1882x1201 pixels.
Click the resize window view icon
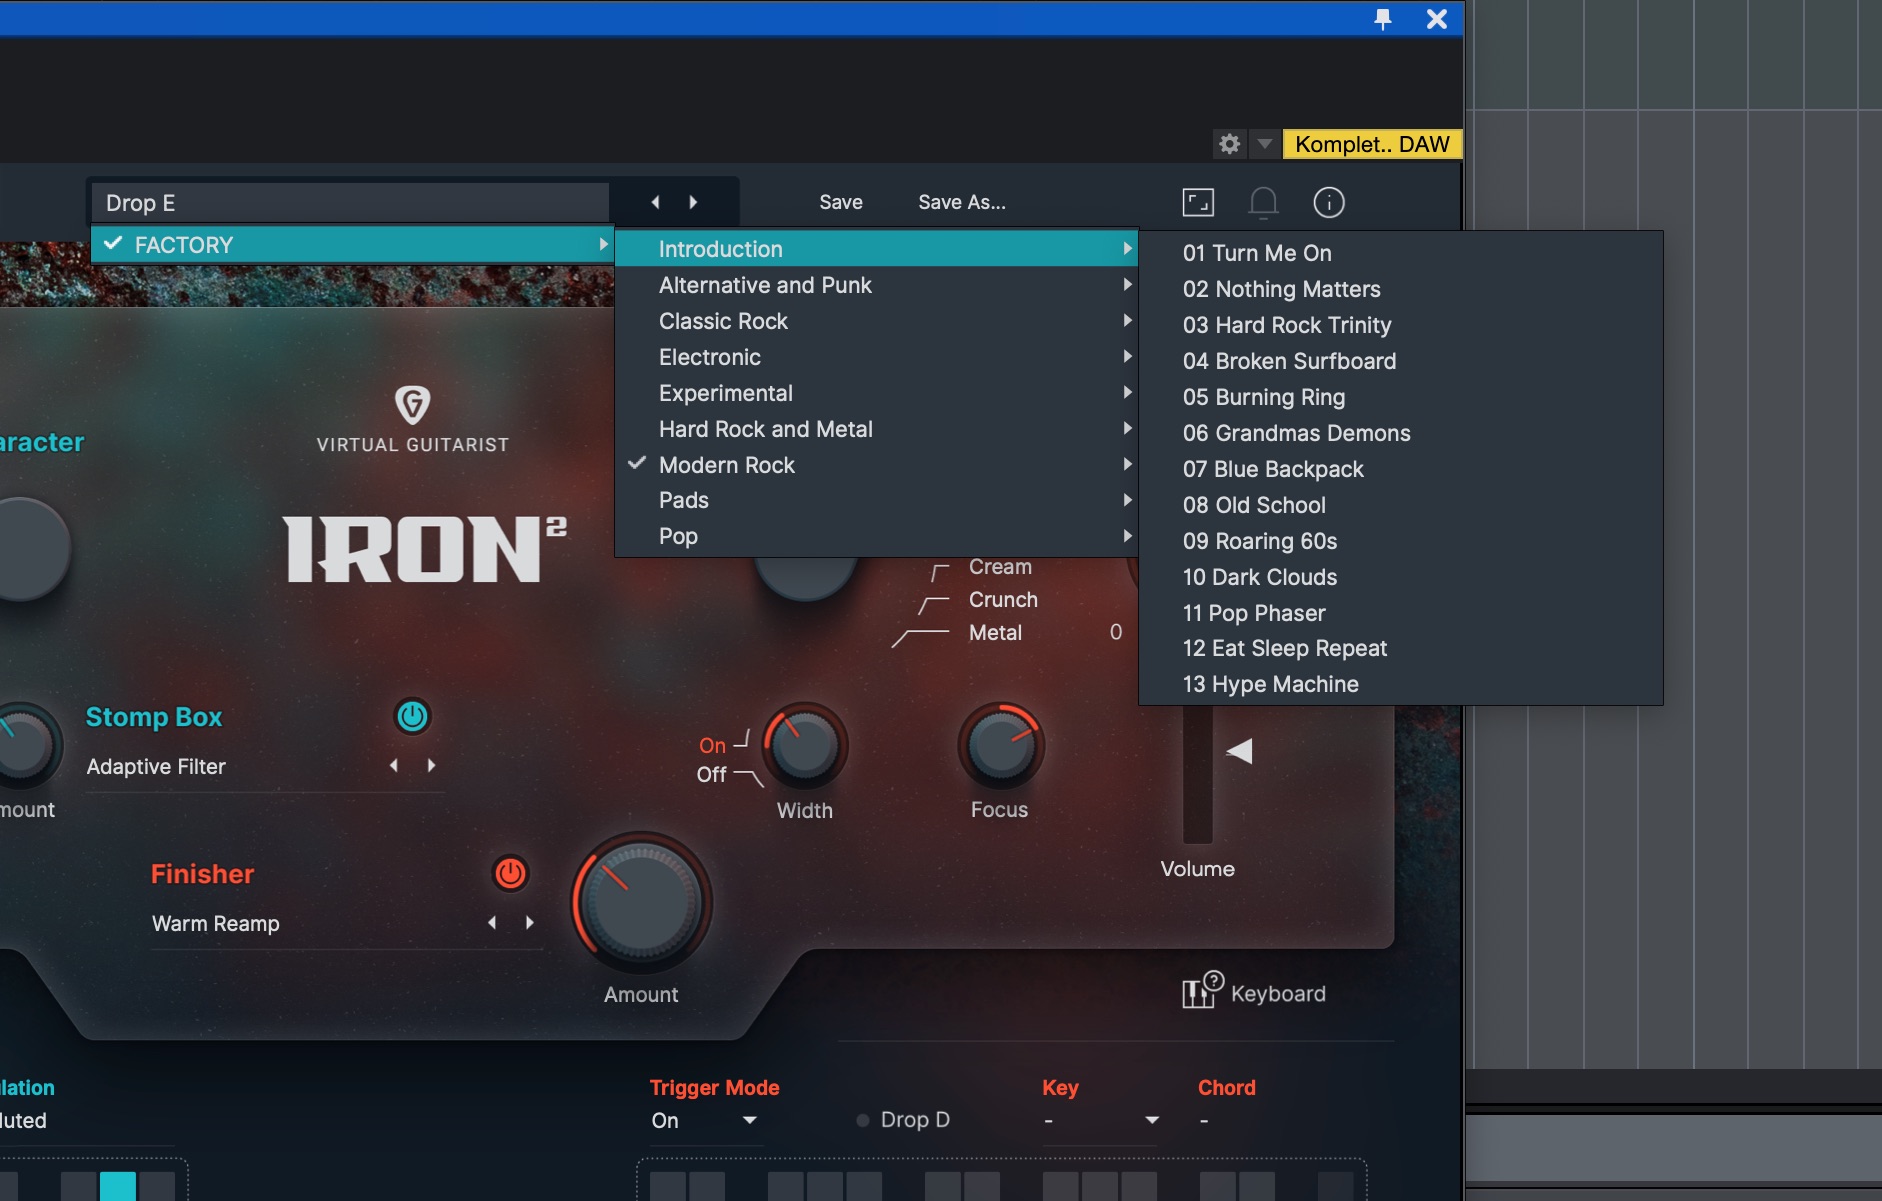(1198, 202)
